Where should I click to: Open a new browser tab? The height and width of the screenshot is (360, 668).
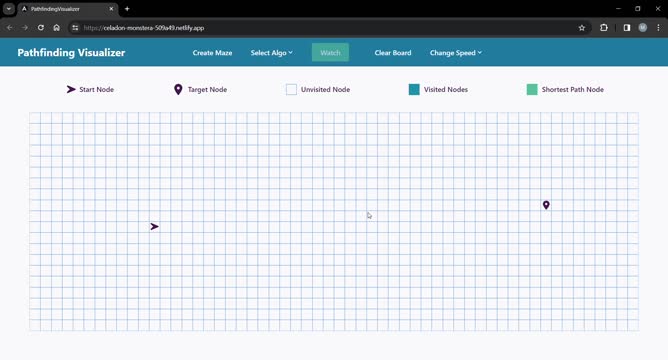point(127,9)
